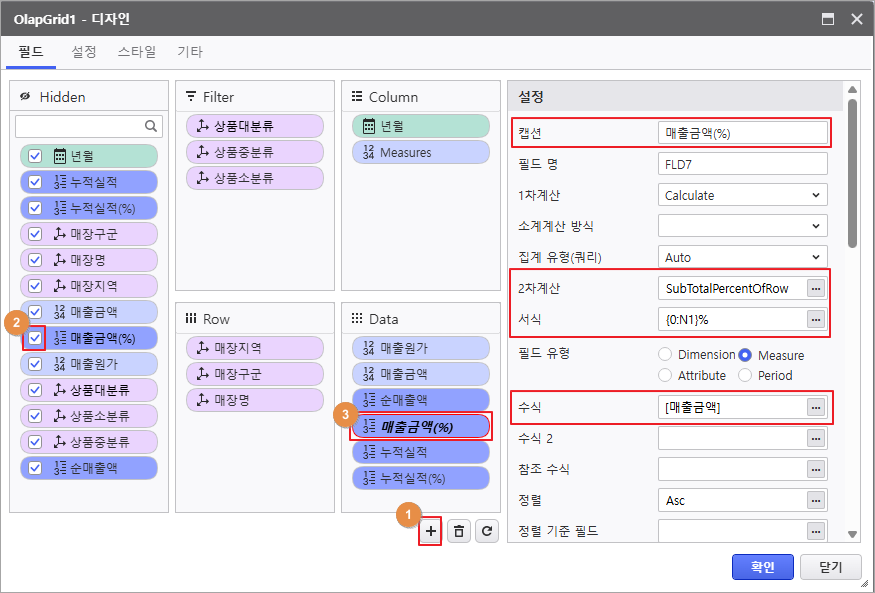This screenshot has height=593, width=875.
Task: Open ellipsis editor for 수식 field
Action: [816, 407]
